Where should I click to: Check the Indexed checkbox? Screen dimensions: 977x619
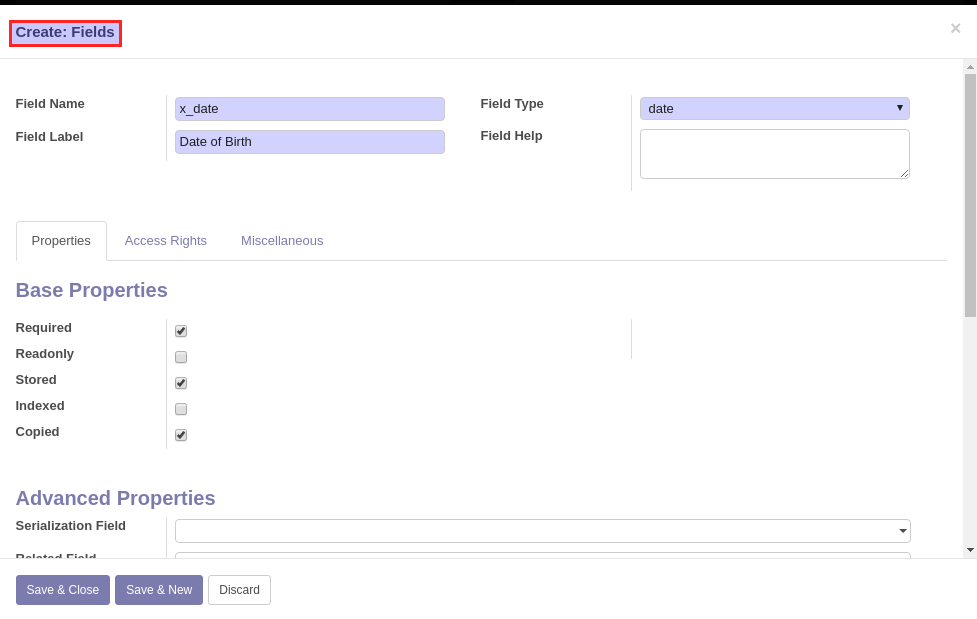point(181,409)
